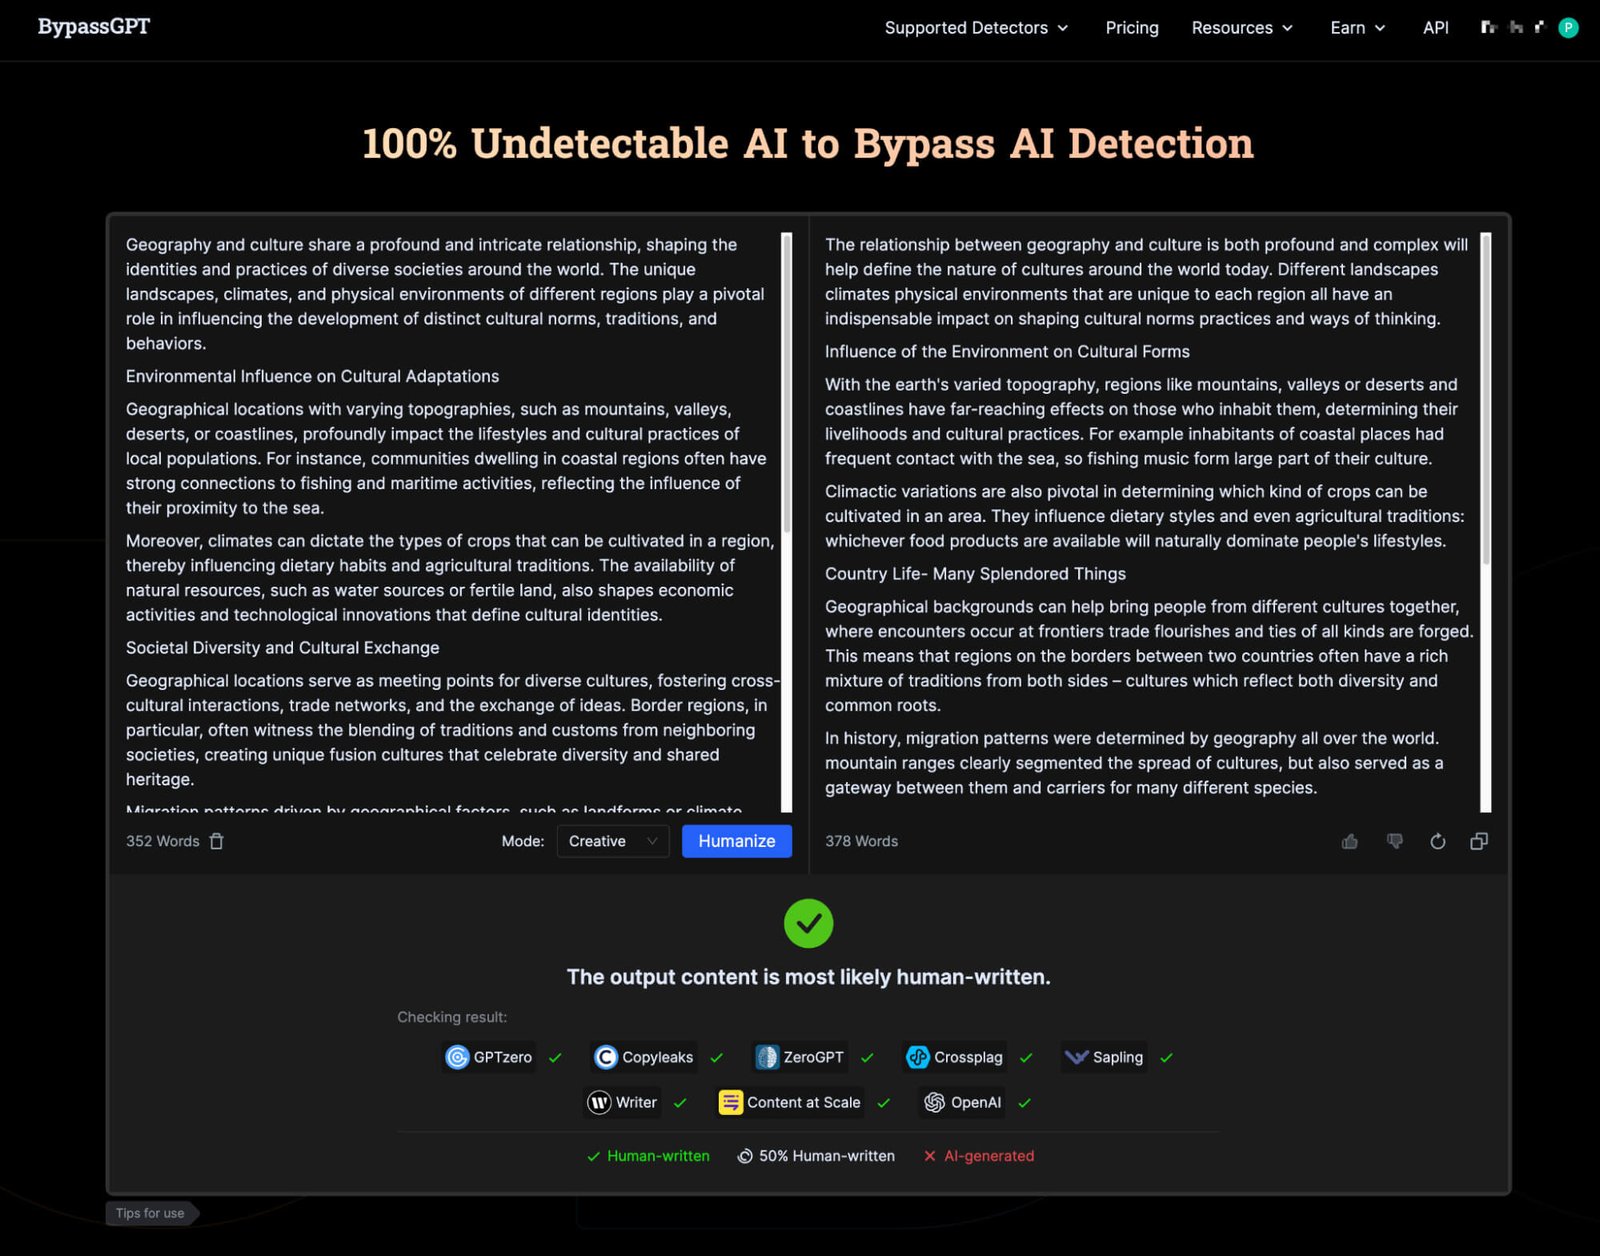
Task: Regenerate the humanized output text
Action: tap(1438, 841)
